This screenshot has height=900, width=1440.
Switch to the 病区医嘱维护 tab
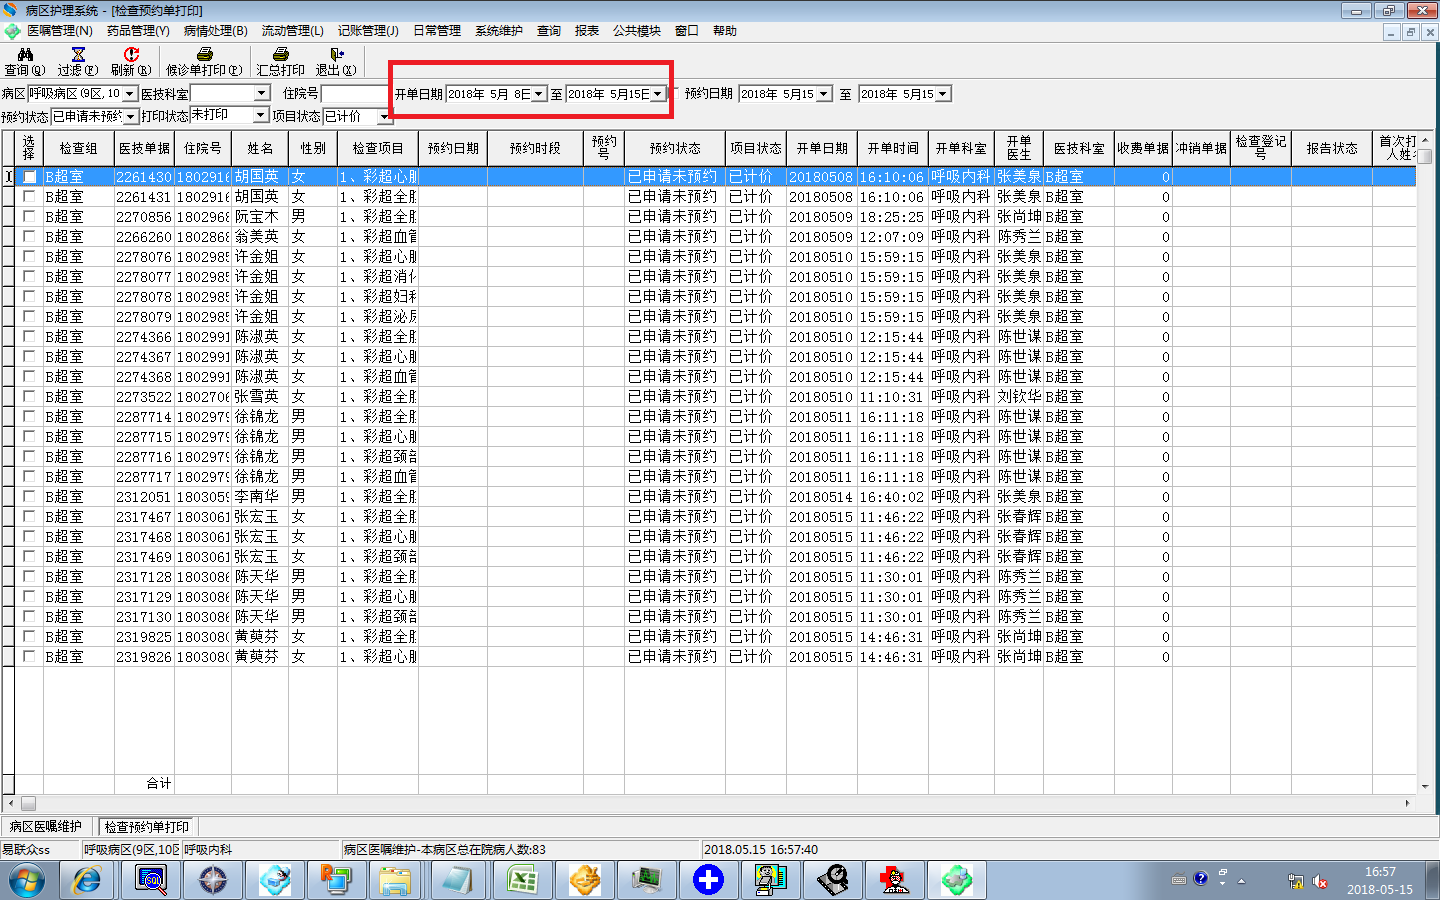46,827
